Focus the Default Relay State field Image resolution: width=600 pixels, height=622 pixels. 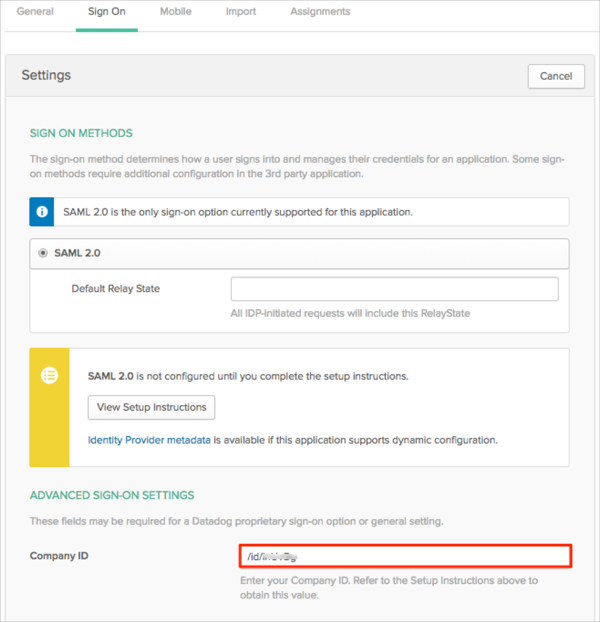pos(394,289)
